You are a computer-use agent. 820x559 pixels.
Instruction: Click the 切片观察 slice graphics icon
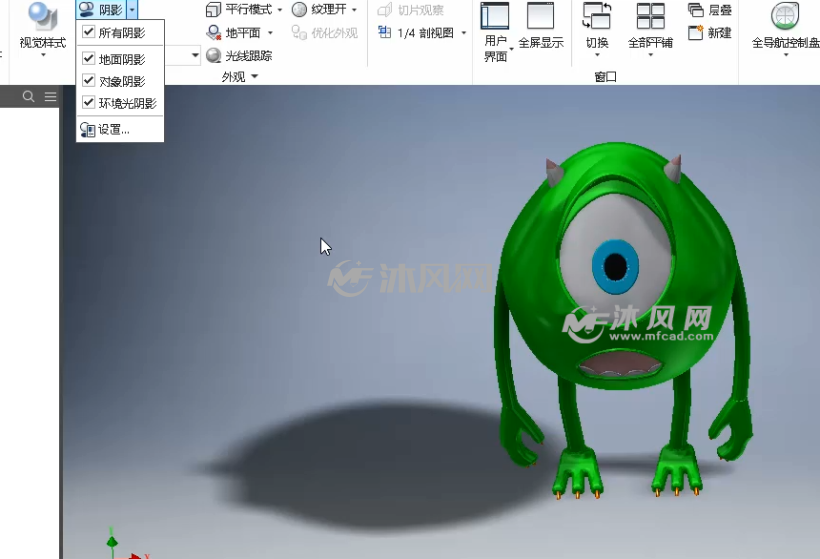click(x=385, y=10)
